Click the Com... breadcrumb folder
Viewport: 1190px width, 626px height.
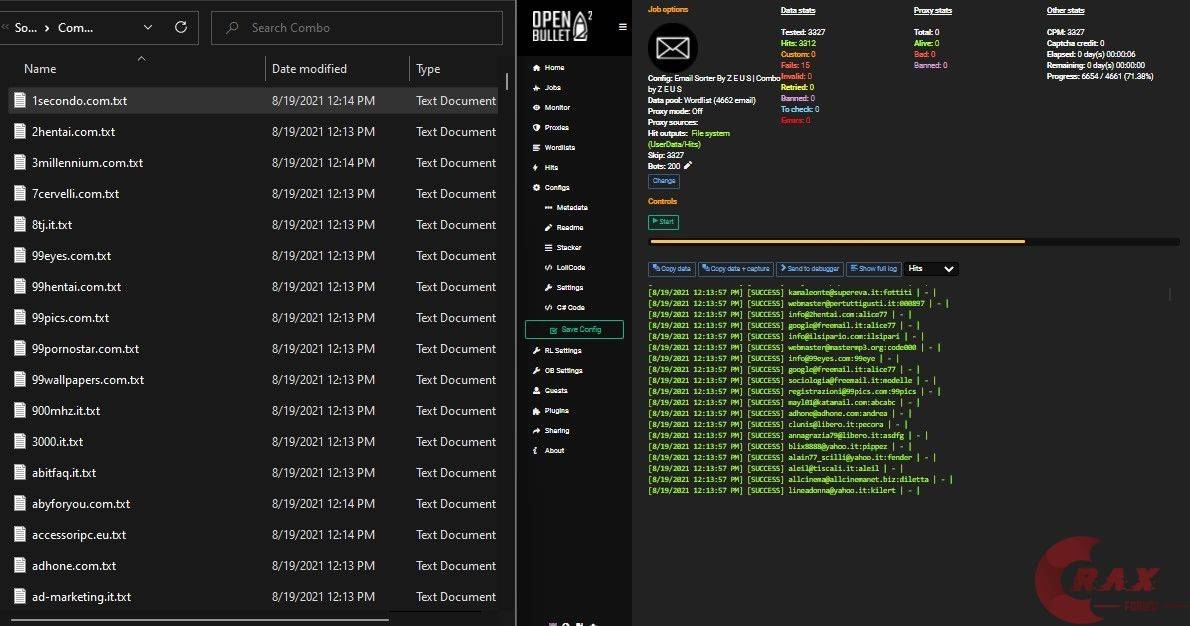(76, 27)
